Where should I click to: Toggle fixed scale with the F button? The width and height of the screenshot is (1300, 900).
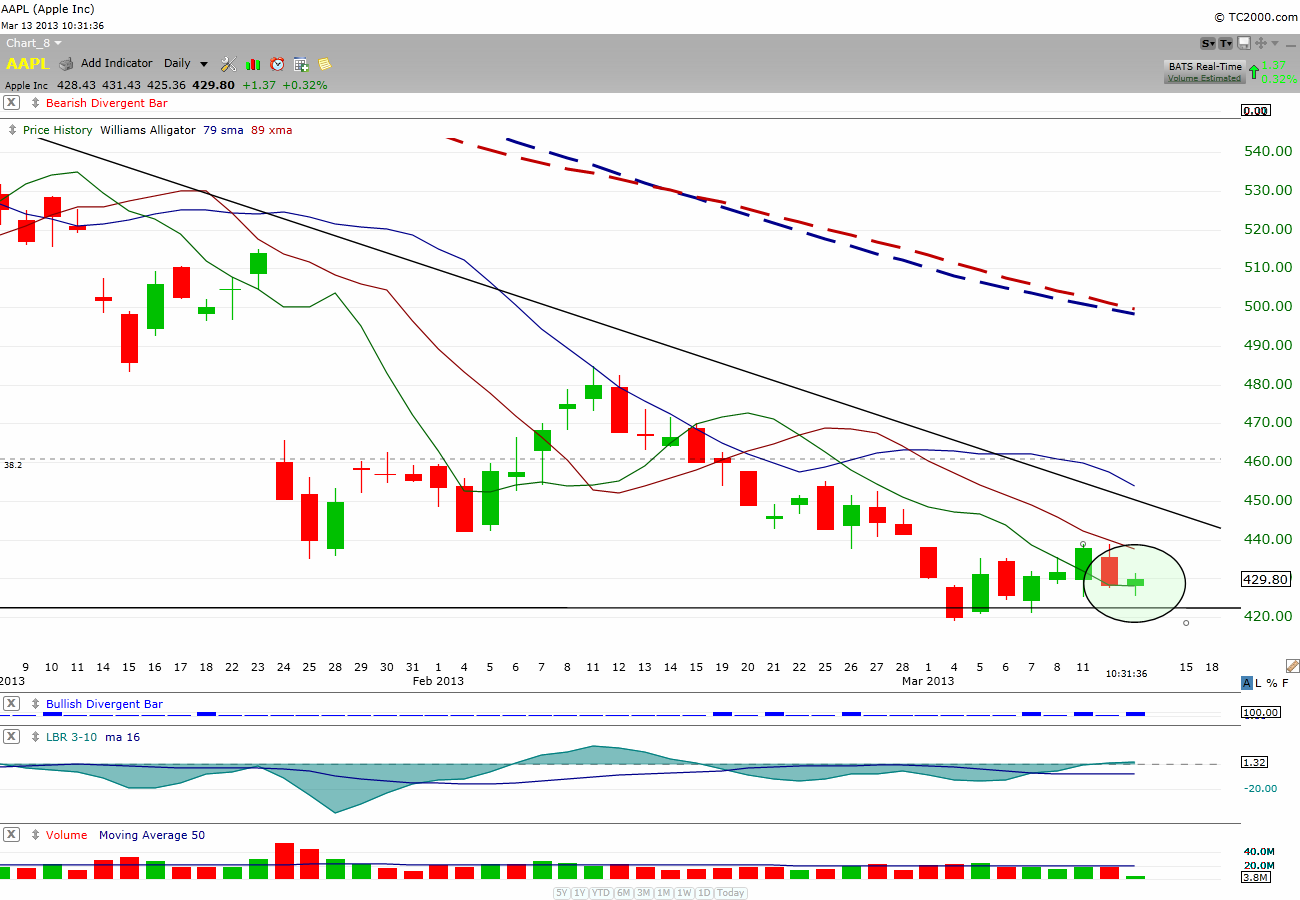coord(1286,683)
